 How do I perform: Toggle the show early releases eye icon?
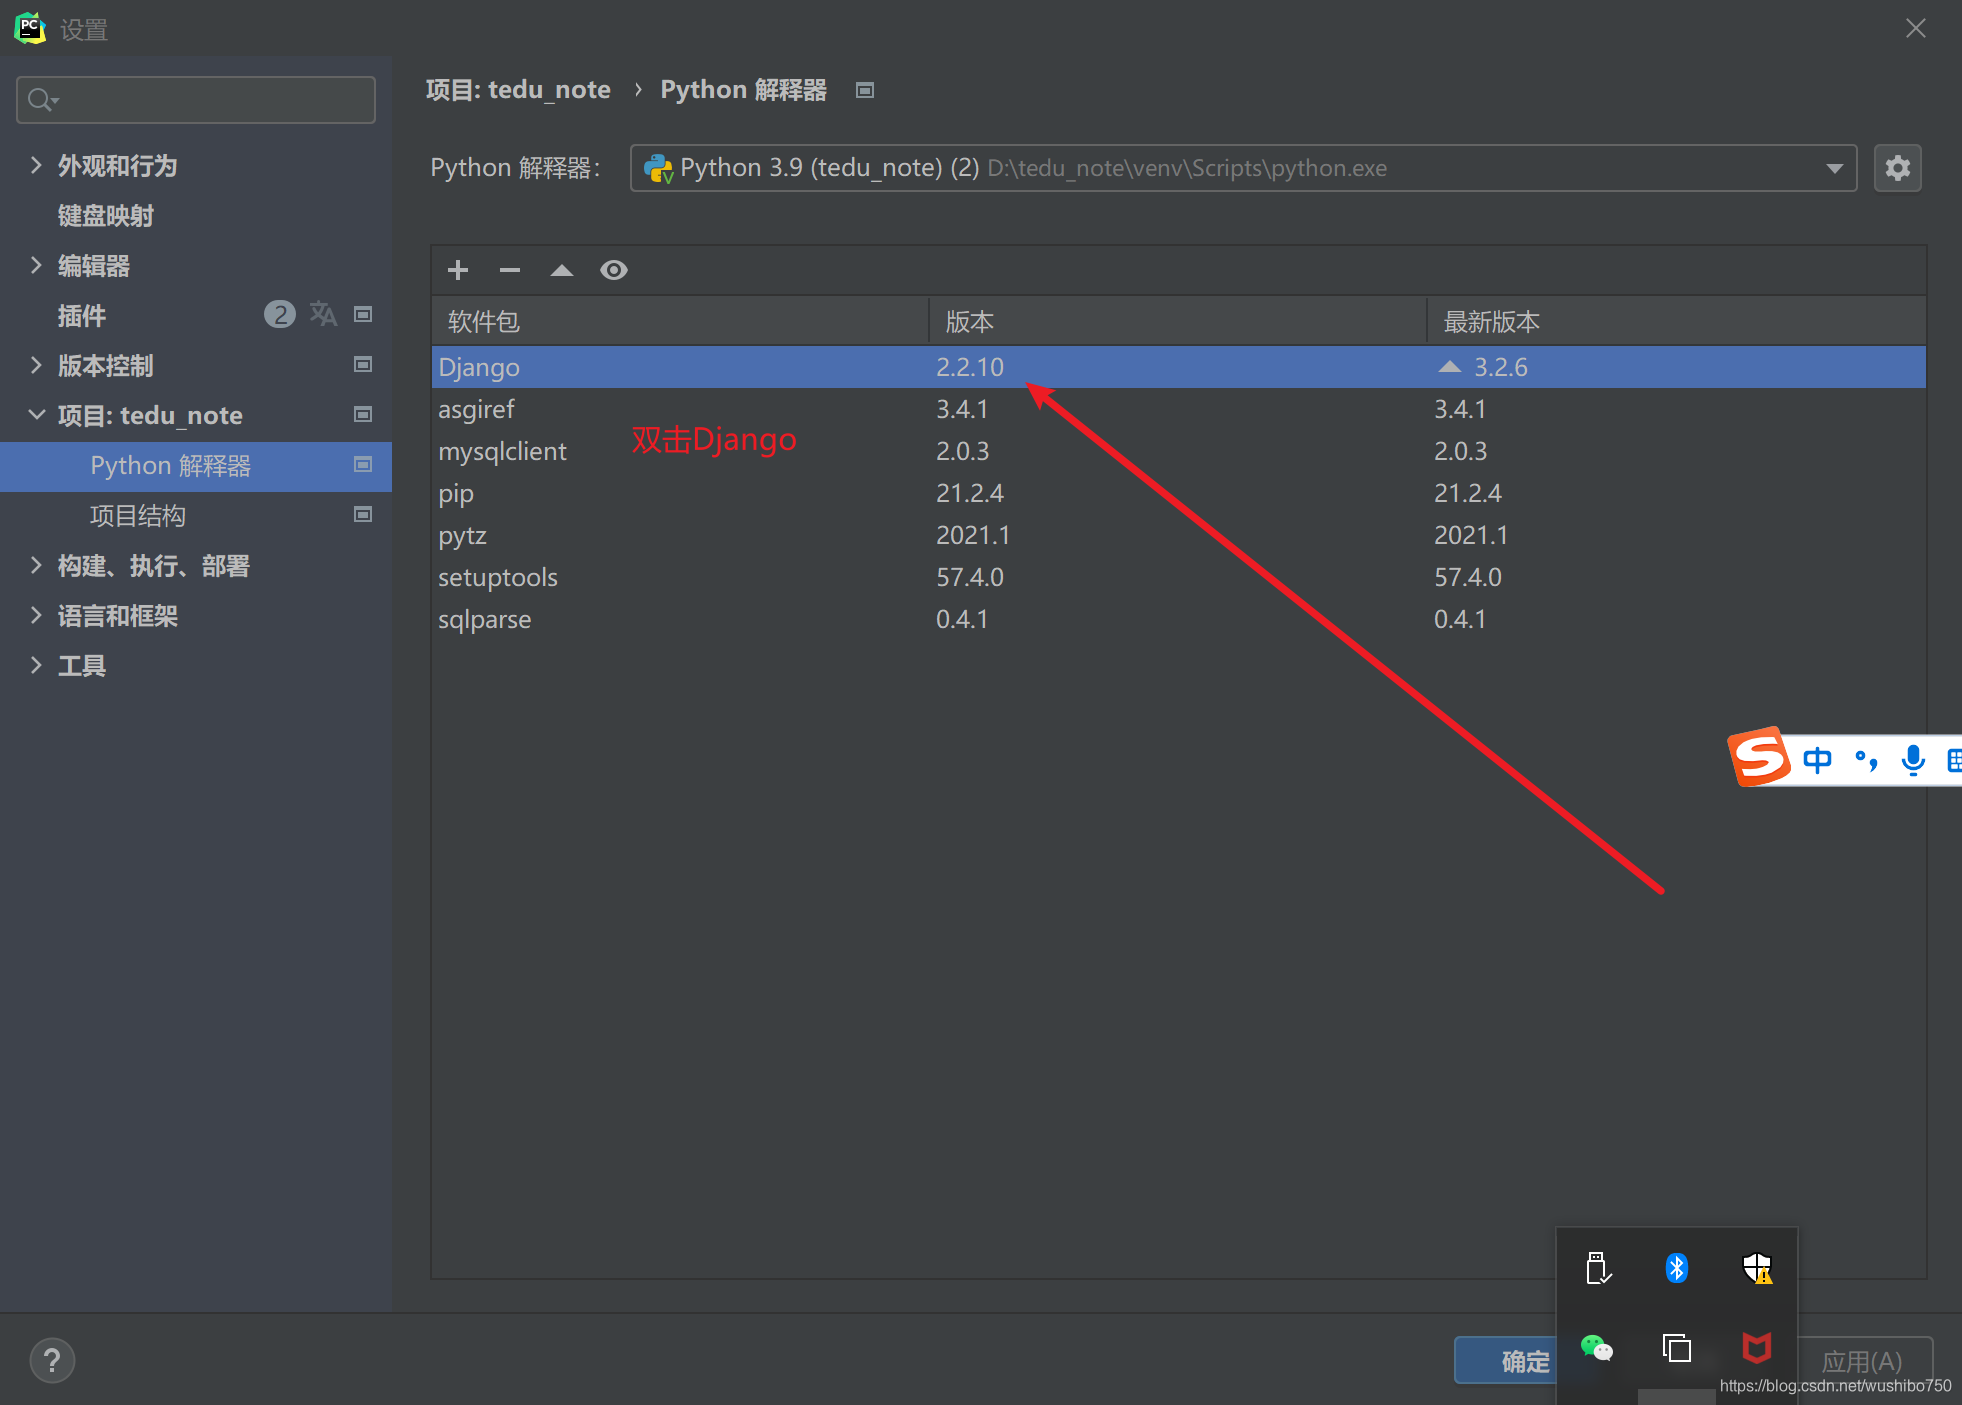pos(614,270)
